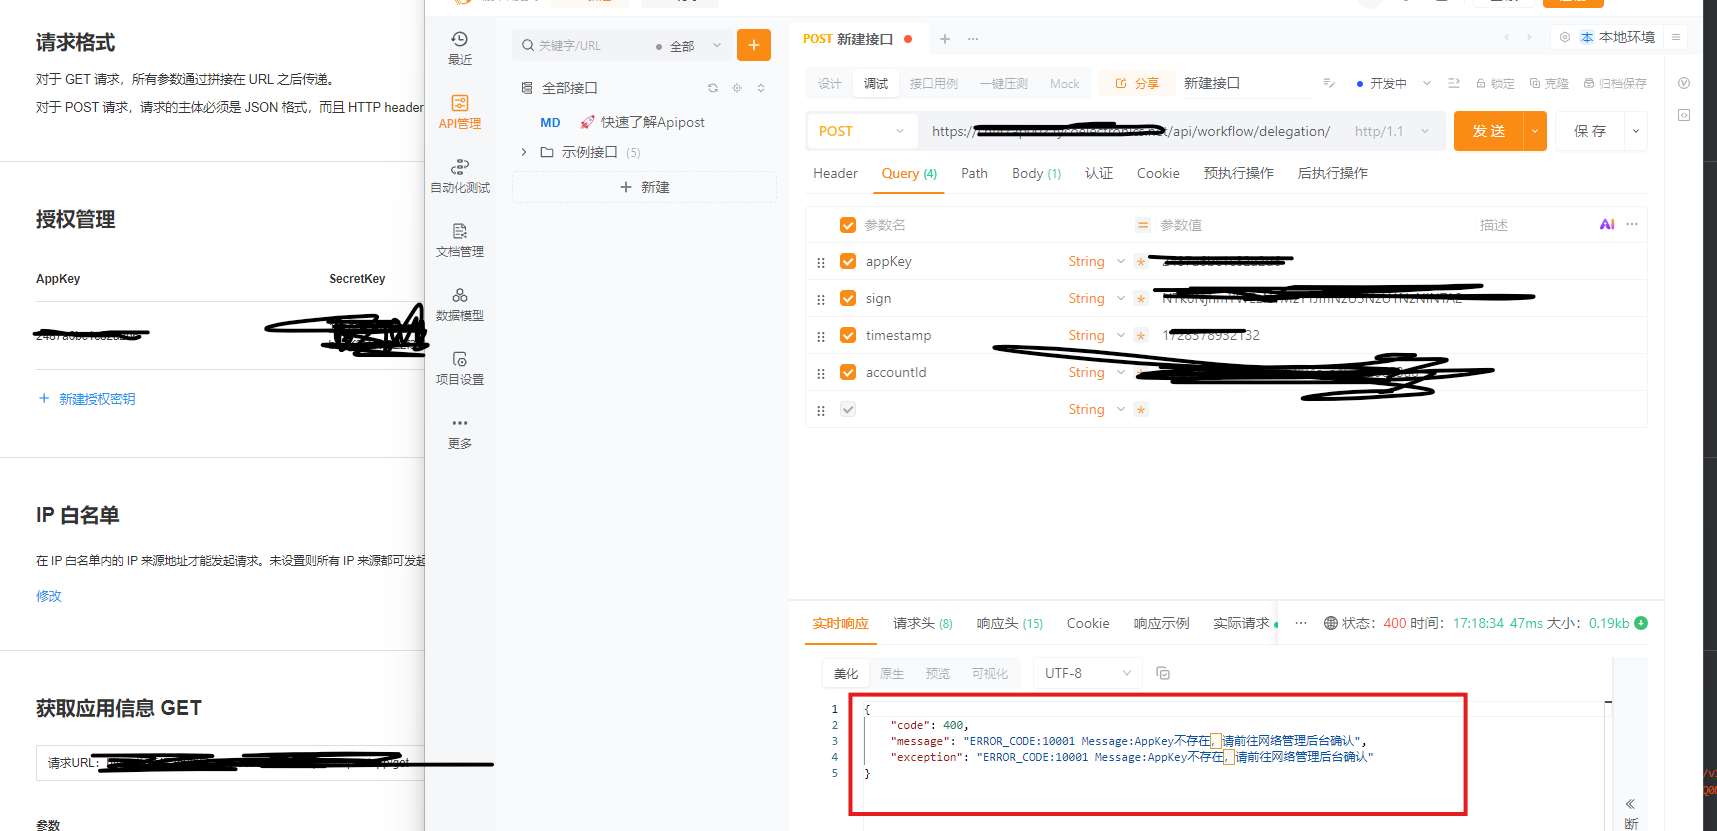
Task: Click the 新建授权密钥 link
Action: tap(96, 399)
